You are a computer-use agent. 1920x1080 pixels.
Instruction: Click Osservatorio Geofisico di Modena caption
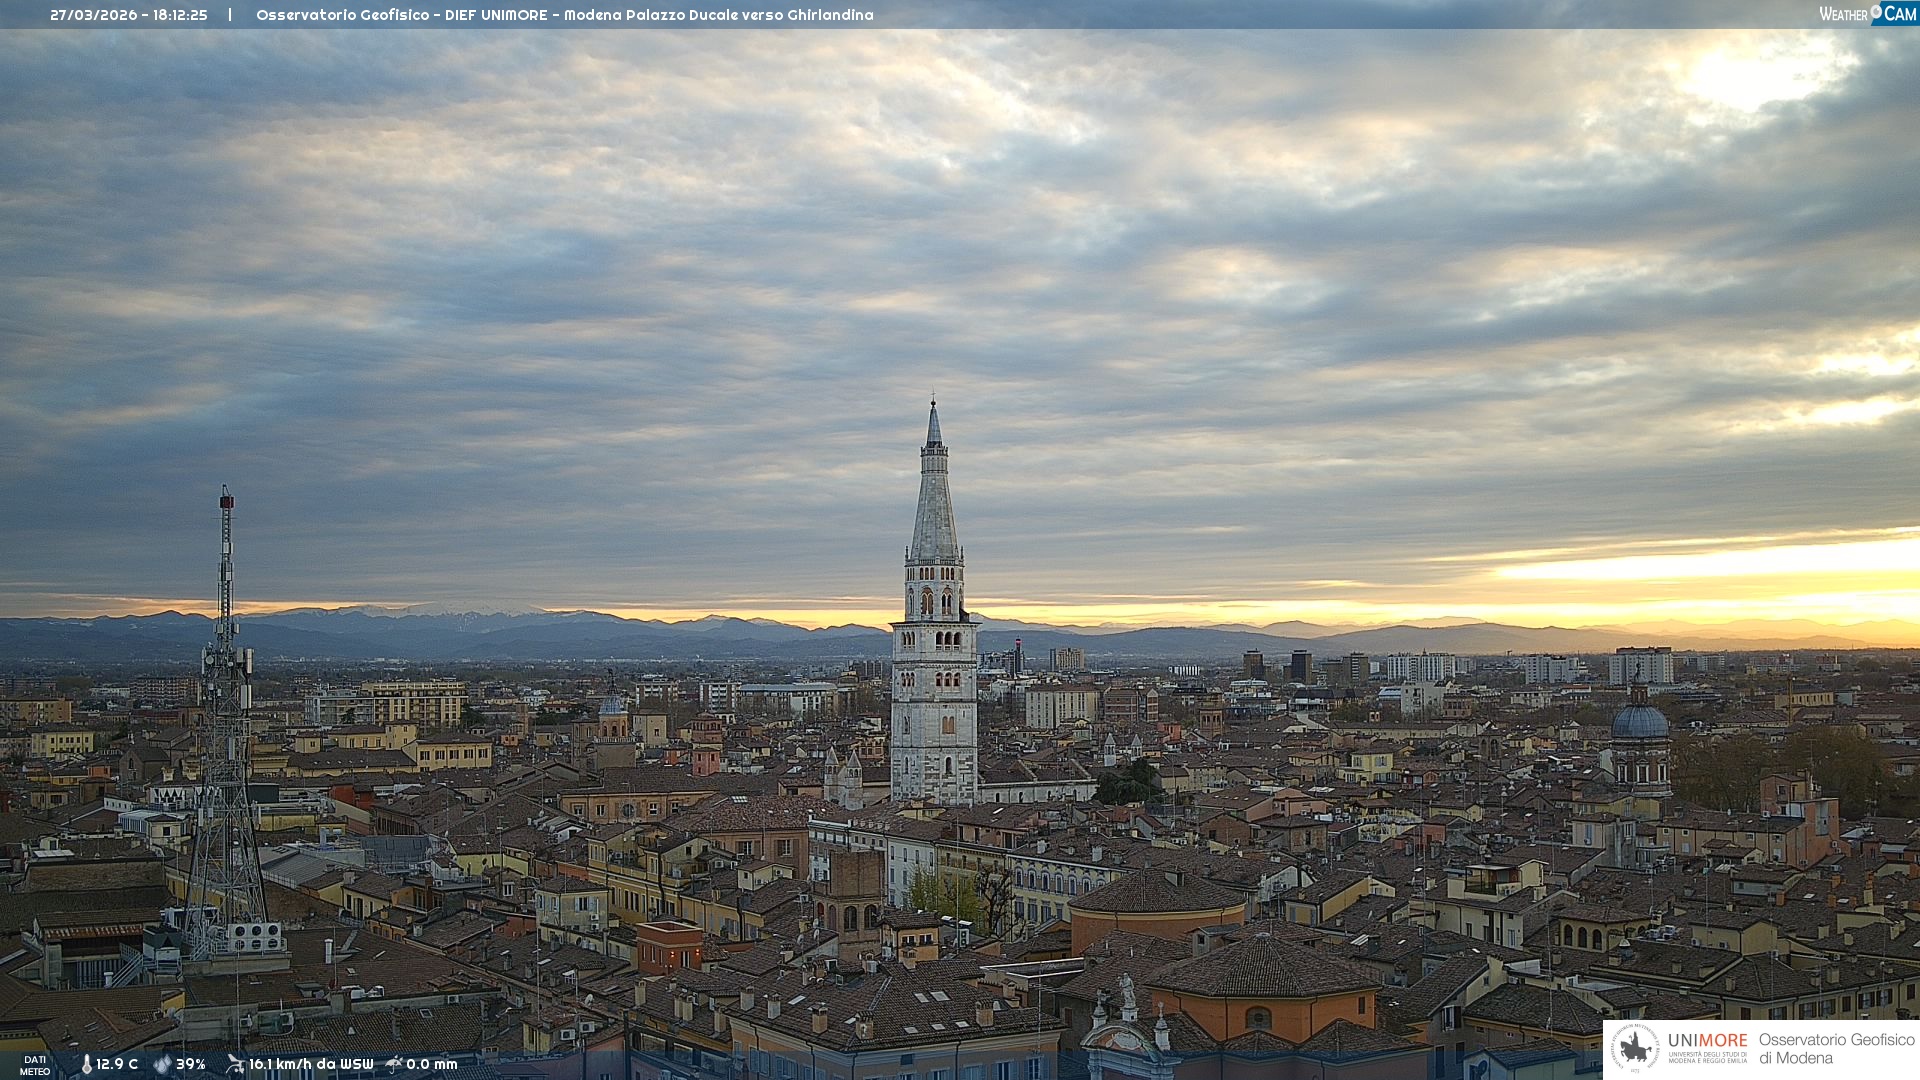tap(1836, 1049)
